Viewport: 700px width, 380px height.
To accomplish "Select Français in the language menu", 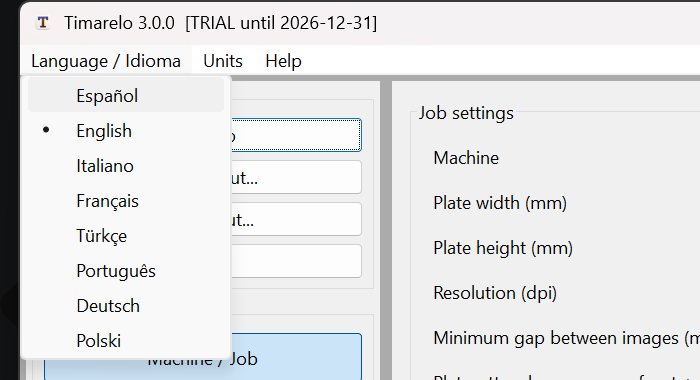I will coord(126,201).
